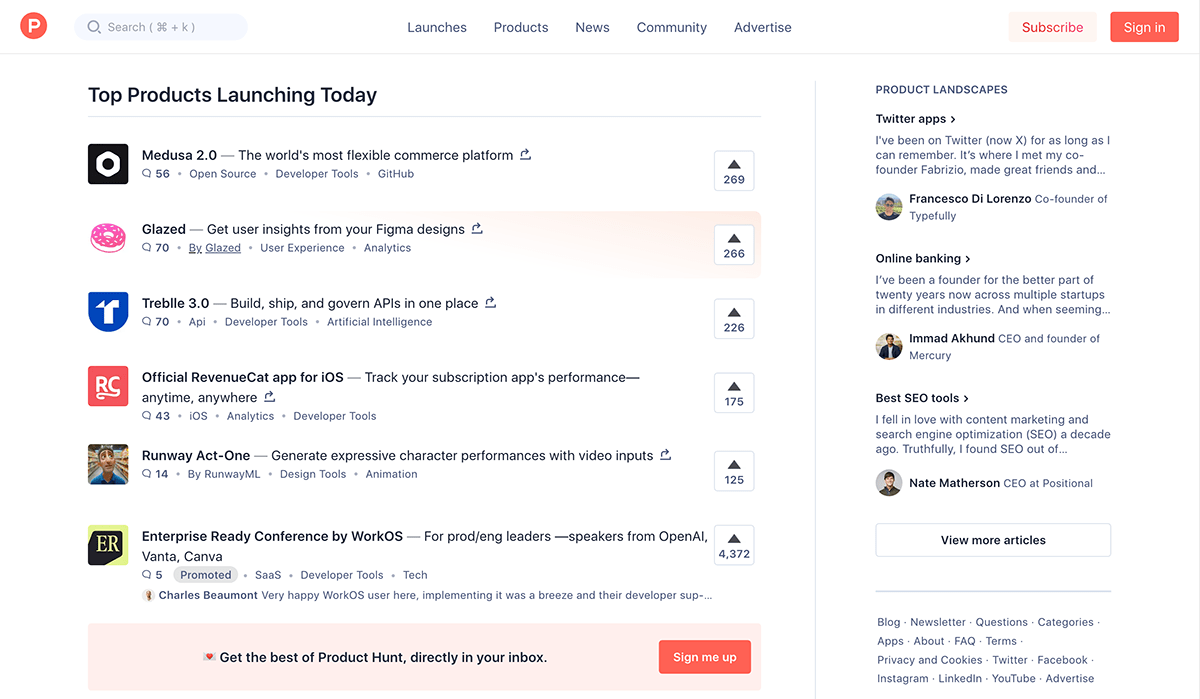Expand the Online banking article
The width and height of the screenshot is (1200, 699).
(x=923, y=258)
